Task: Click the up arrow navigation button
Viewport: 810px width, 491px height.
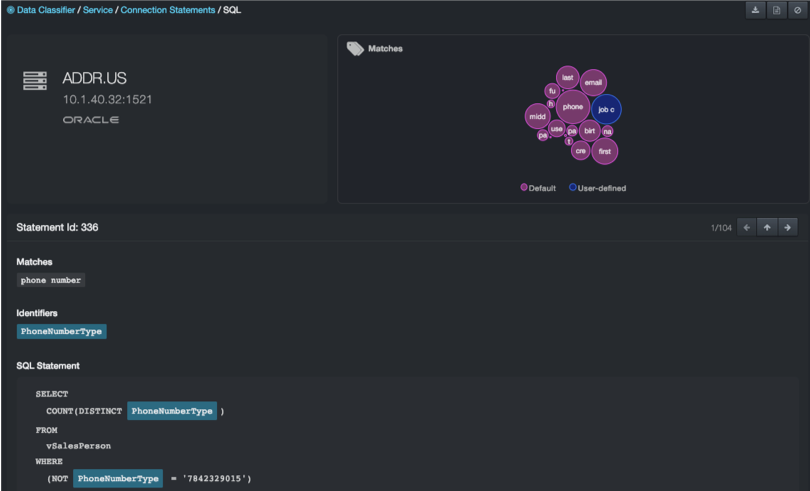Action: pyautogui.click(x=767, y=227)
